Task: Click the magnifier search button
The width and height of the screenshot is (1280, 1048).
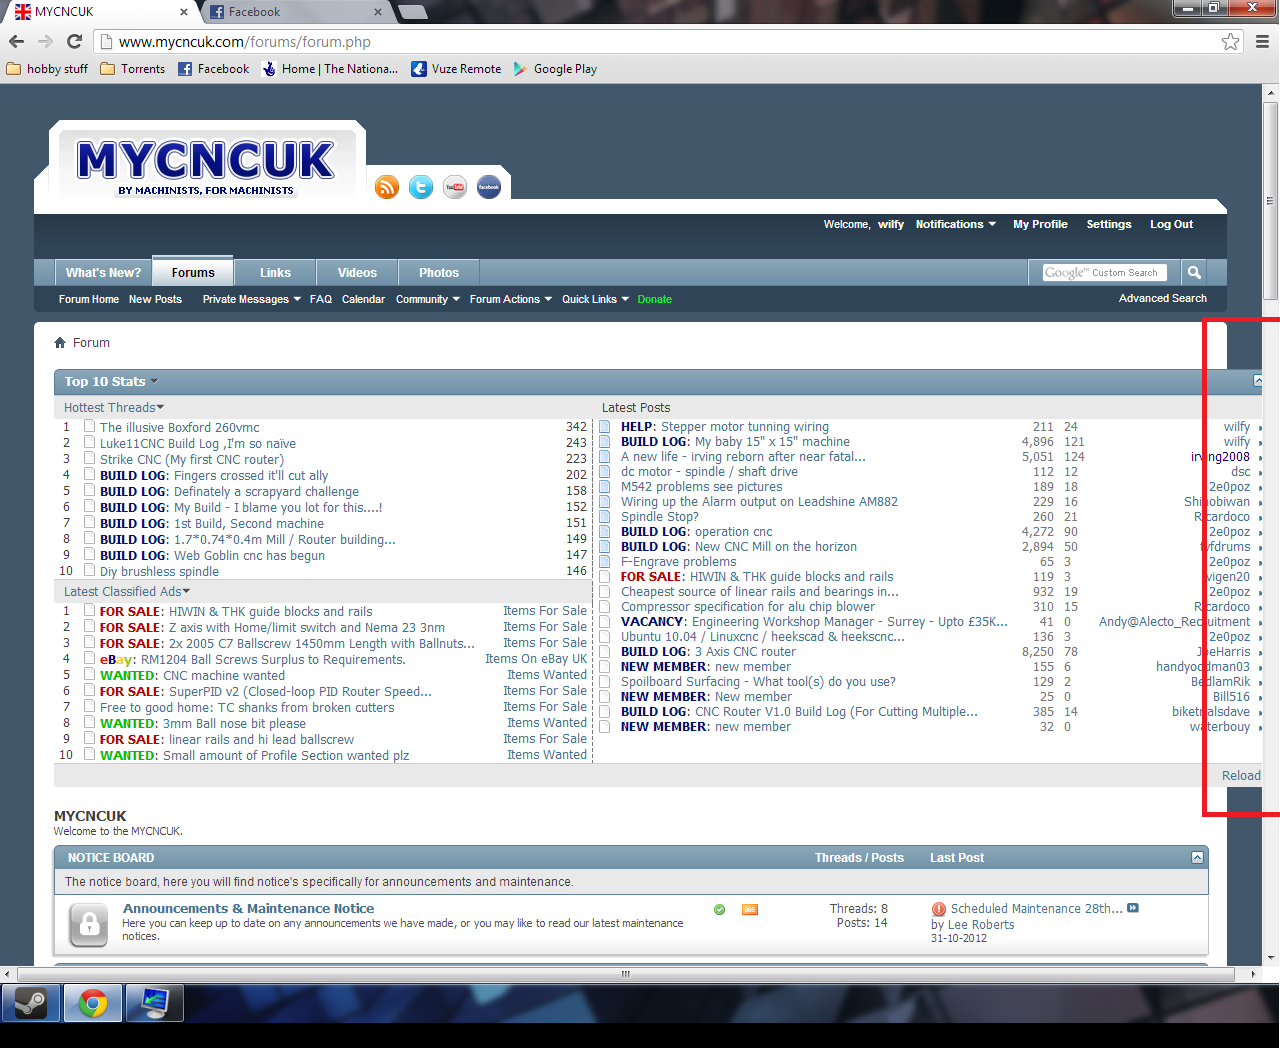Action: (1194, 272)
